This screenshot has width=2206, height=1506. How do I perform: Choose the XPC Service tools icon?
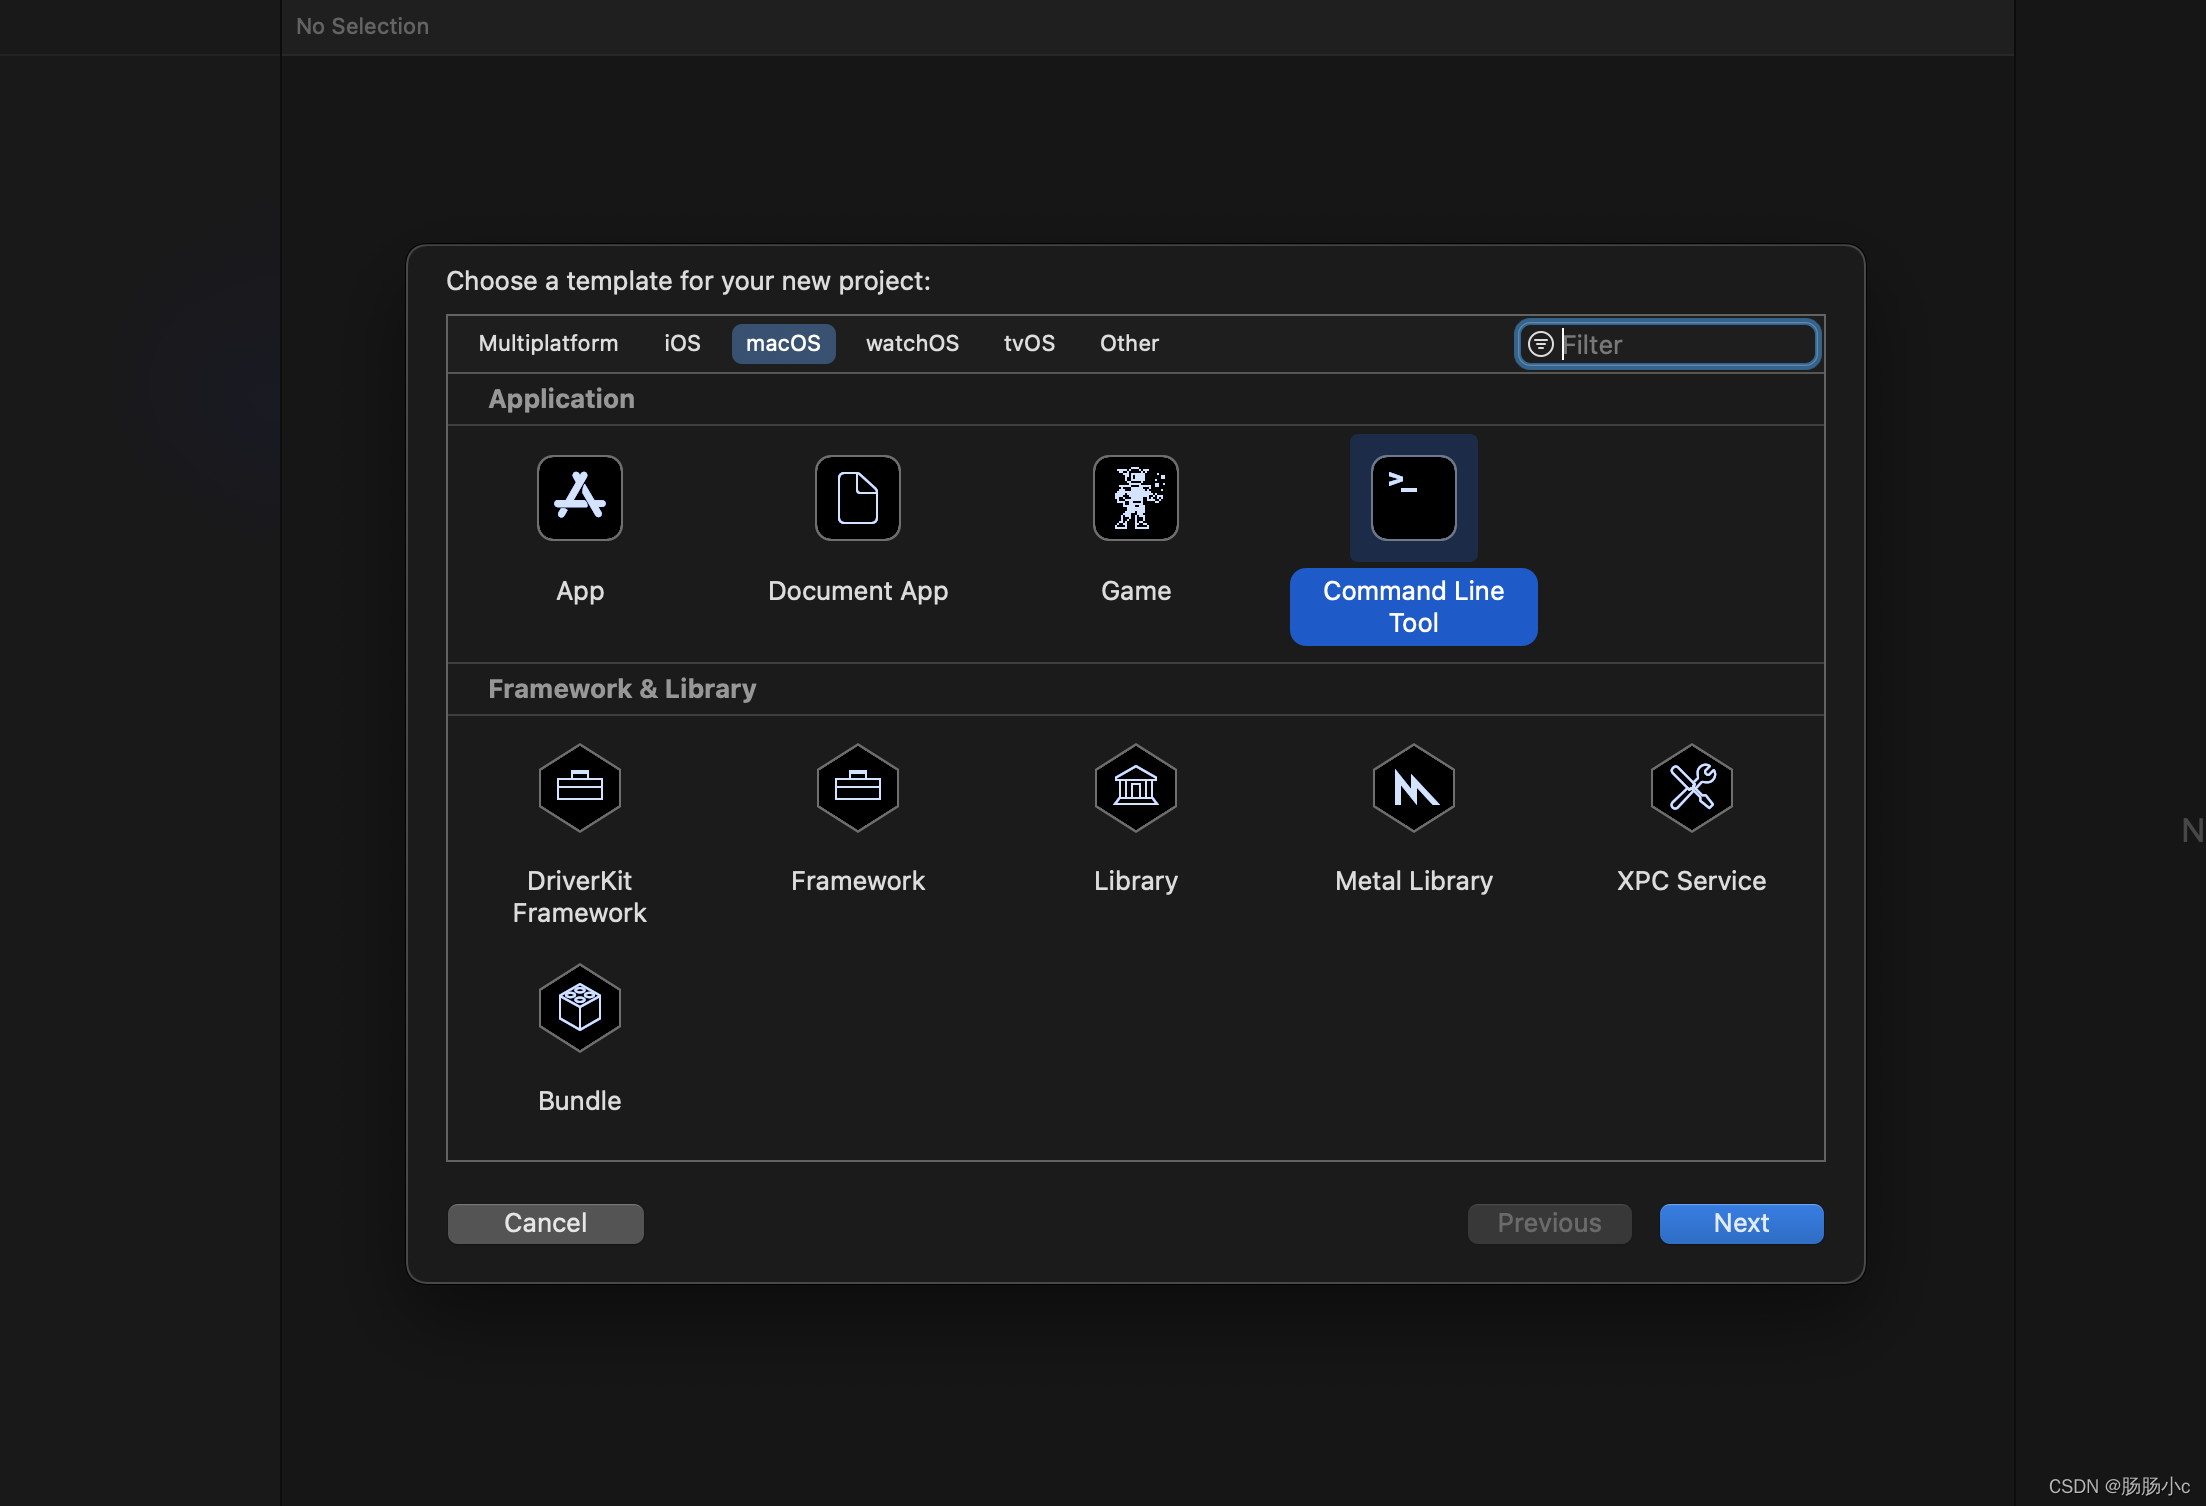coord(1692,788)
